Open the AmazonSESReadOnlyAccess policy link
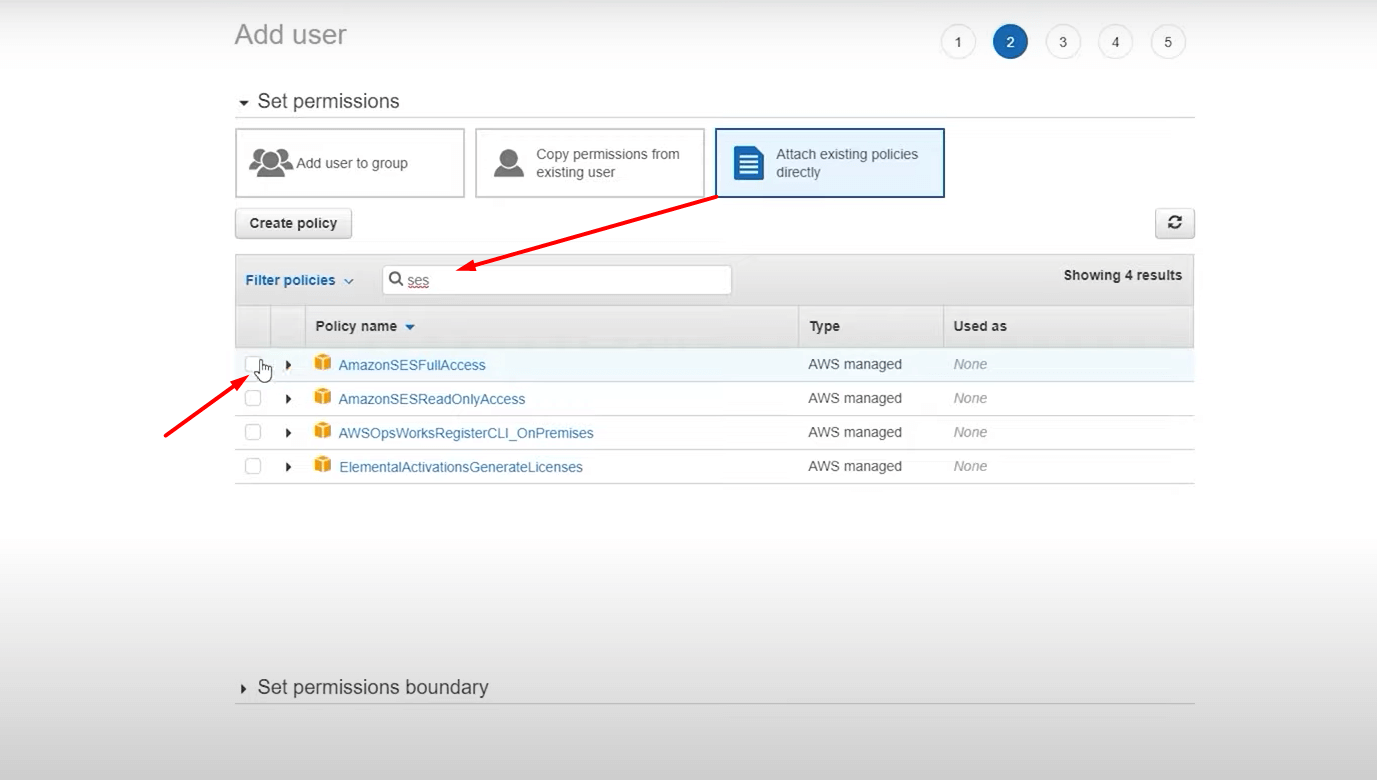Screen dimensions: 1377x780 (432, 399)
